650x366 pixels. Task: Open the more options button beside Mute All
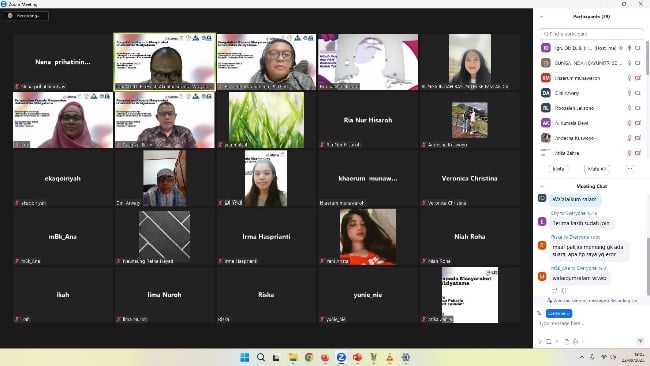630,169
